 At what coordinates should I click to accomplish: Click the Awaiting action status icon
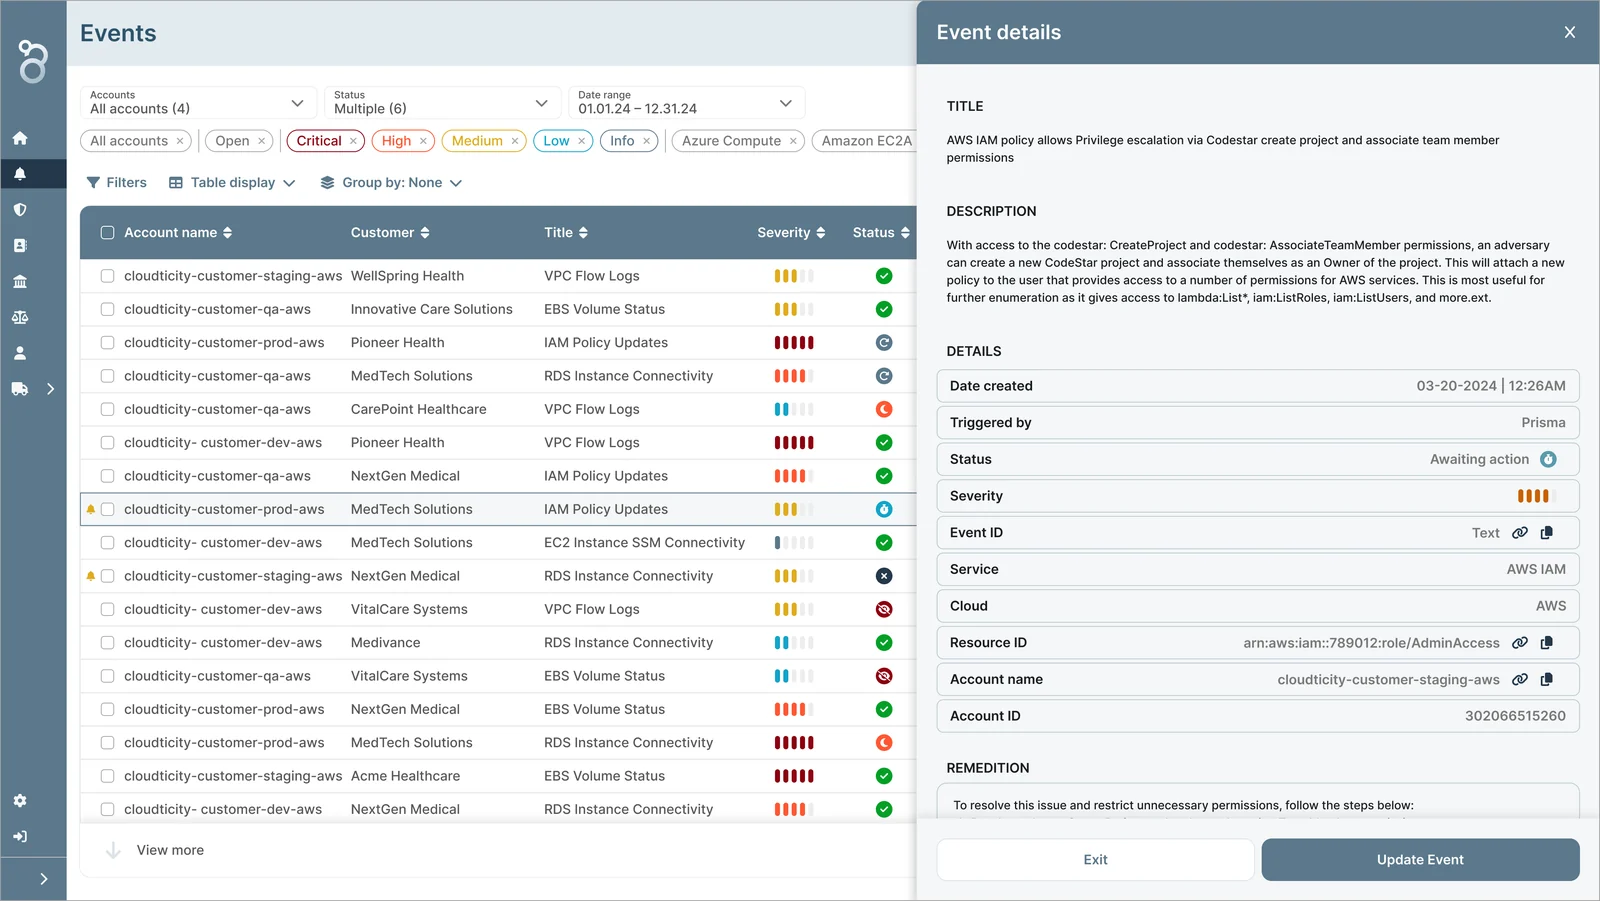pyautogui.click(x=1548, y=459)
